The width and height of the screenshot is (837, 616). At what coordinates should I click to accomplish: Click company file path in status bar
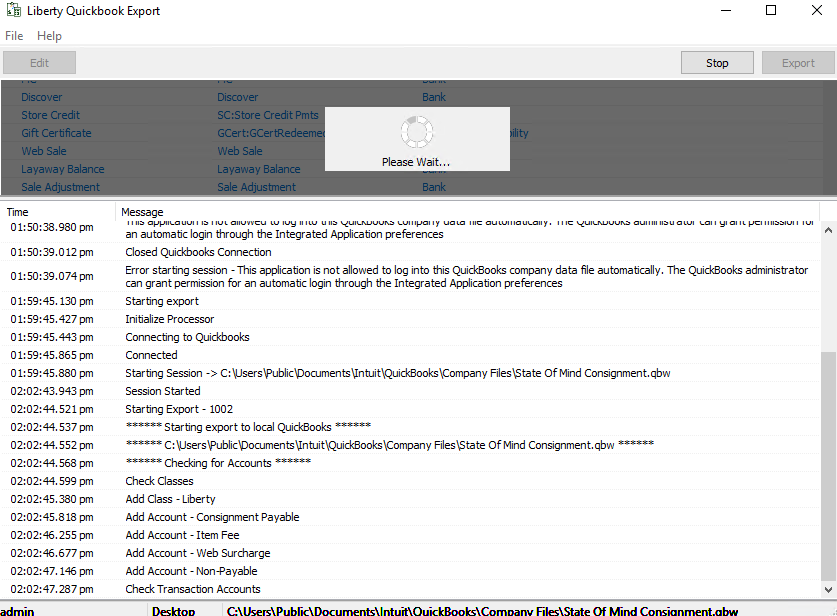(x=482, y=611)
